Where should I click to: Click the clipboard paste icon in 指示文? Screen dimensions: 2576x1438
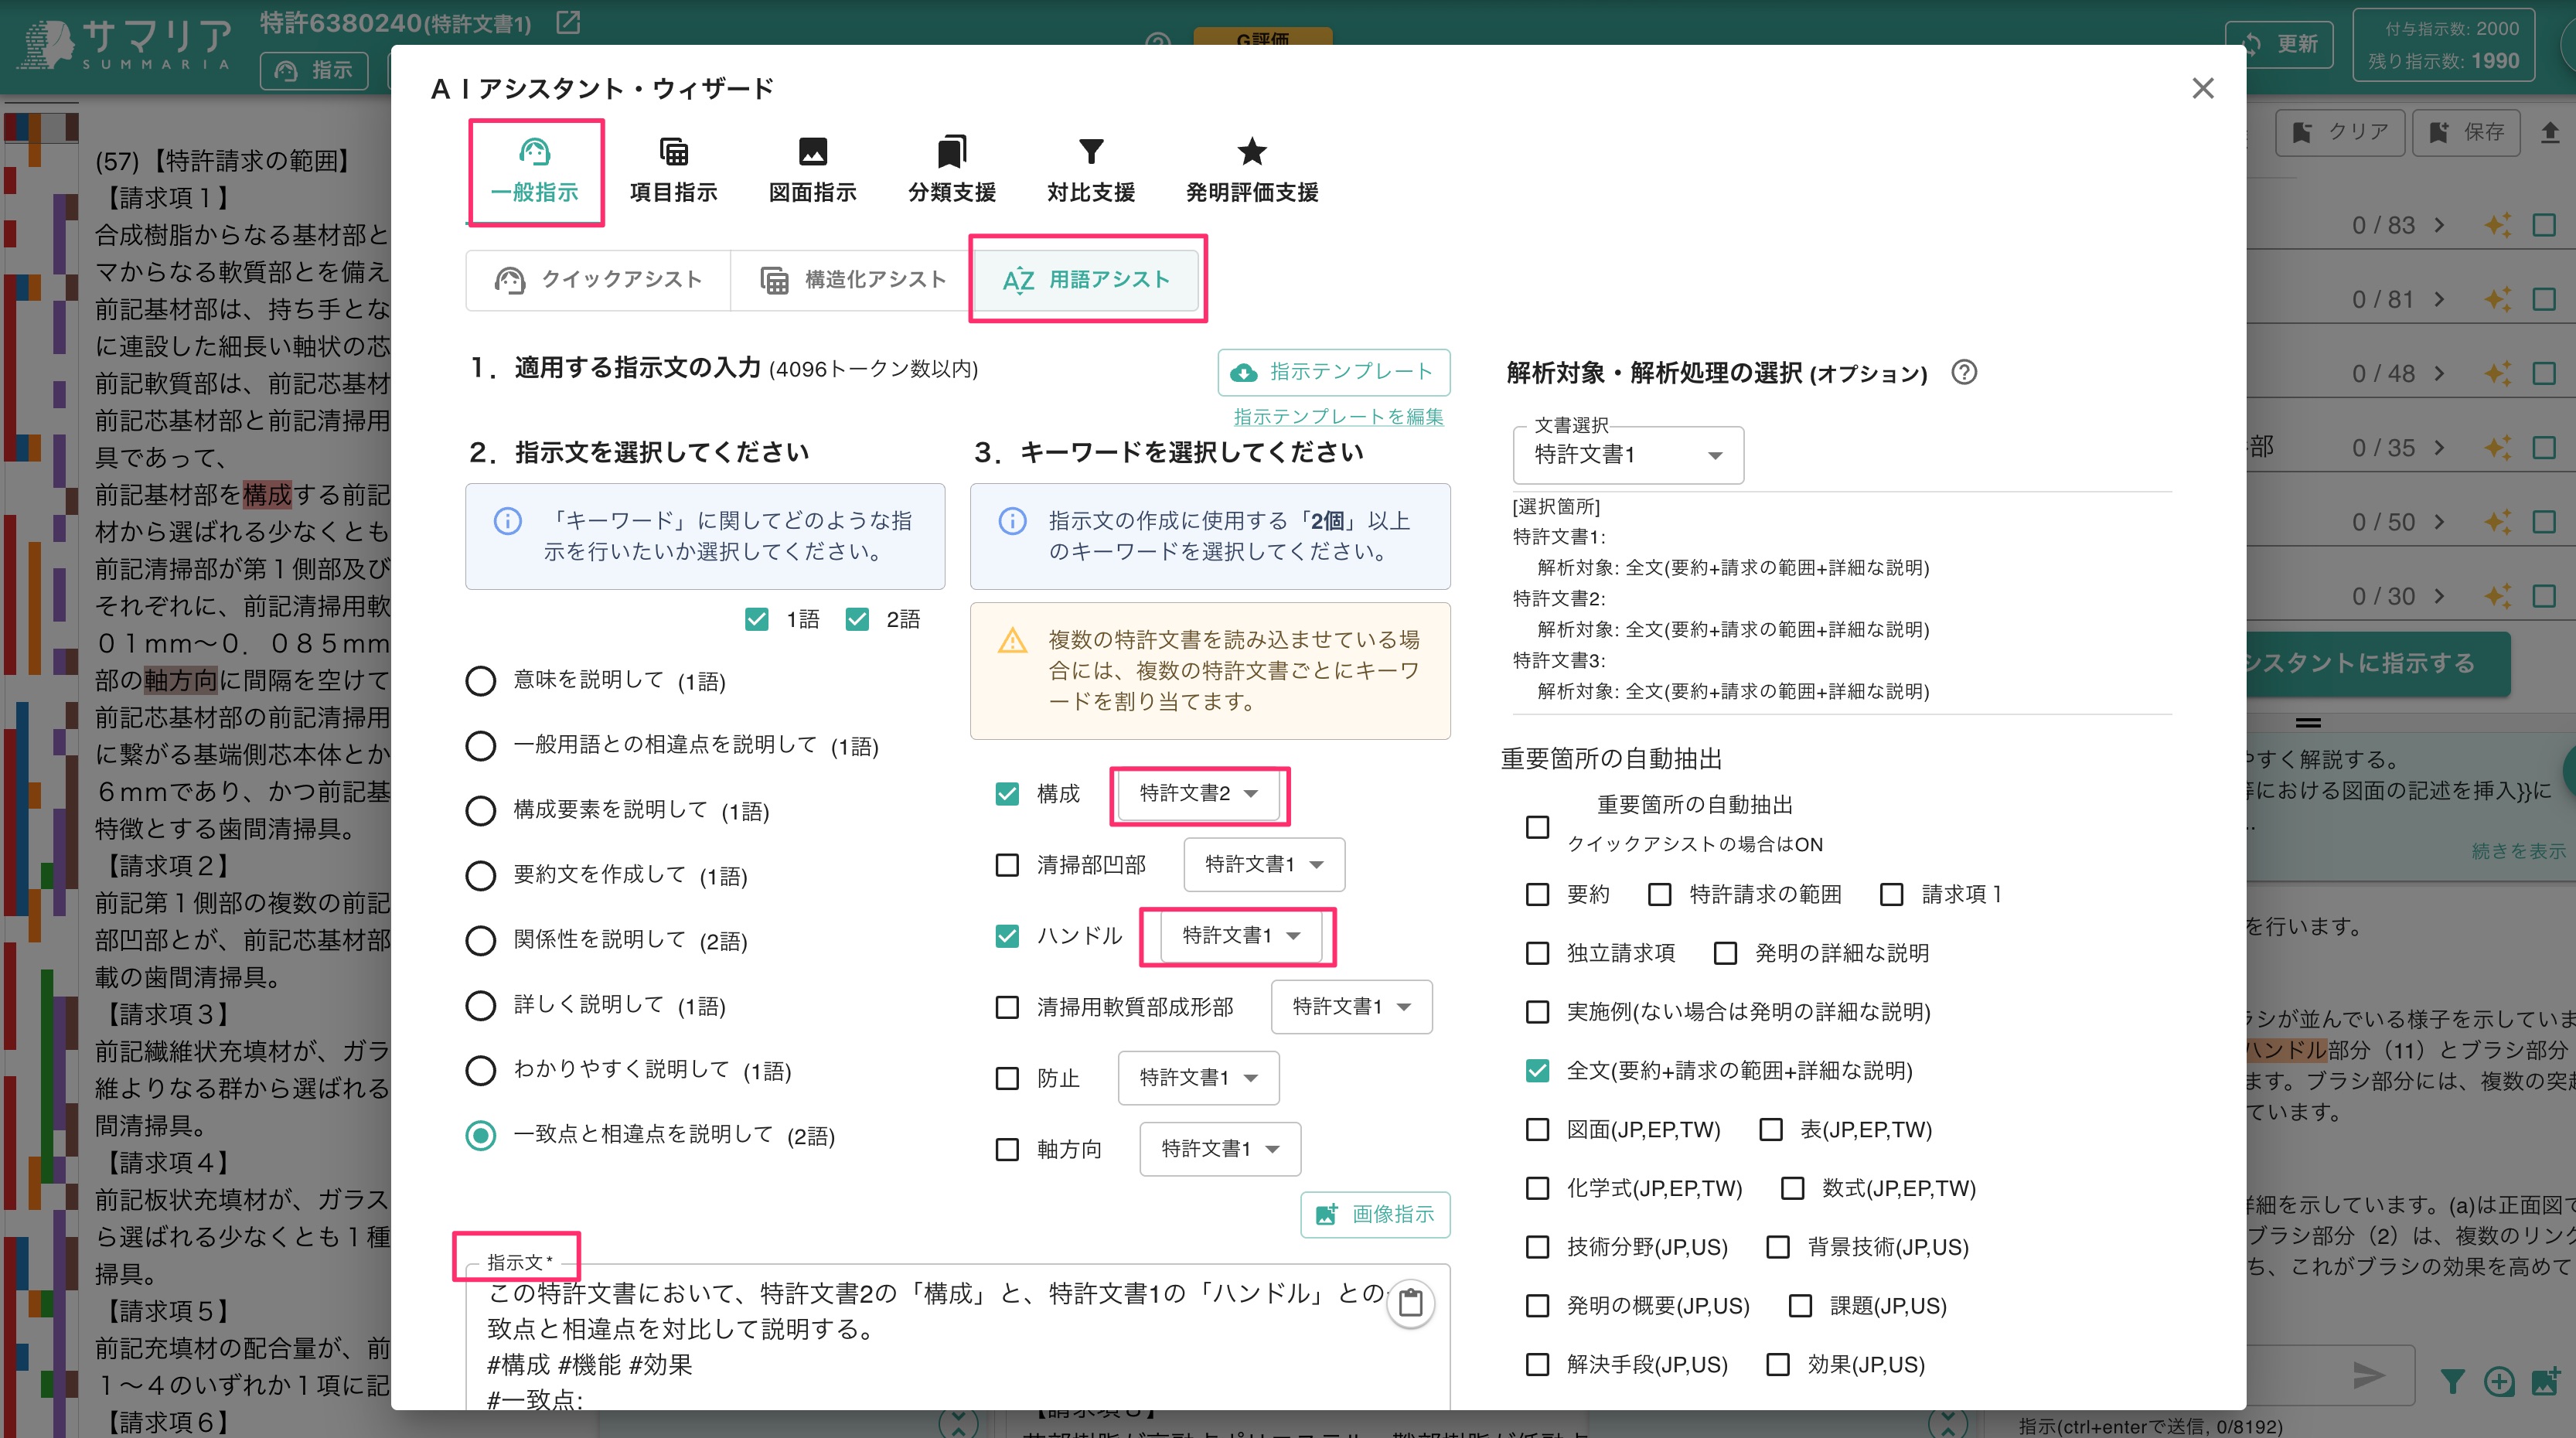1410,1304
